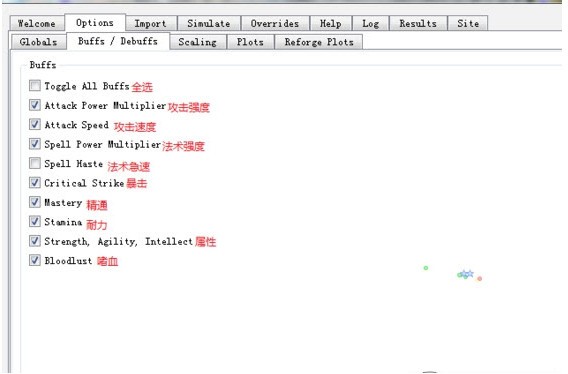This screenshot has width=568, height=374.
Task: Open the Overrides tab
Action: (275, 24)
